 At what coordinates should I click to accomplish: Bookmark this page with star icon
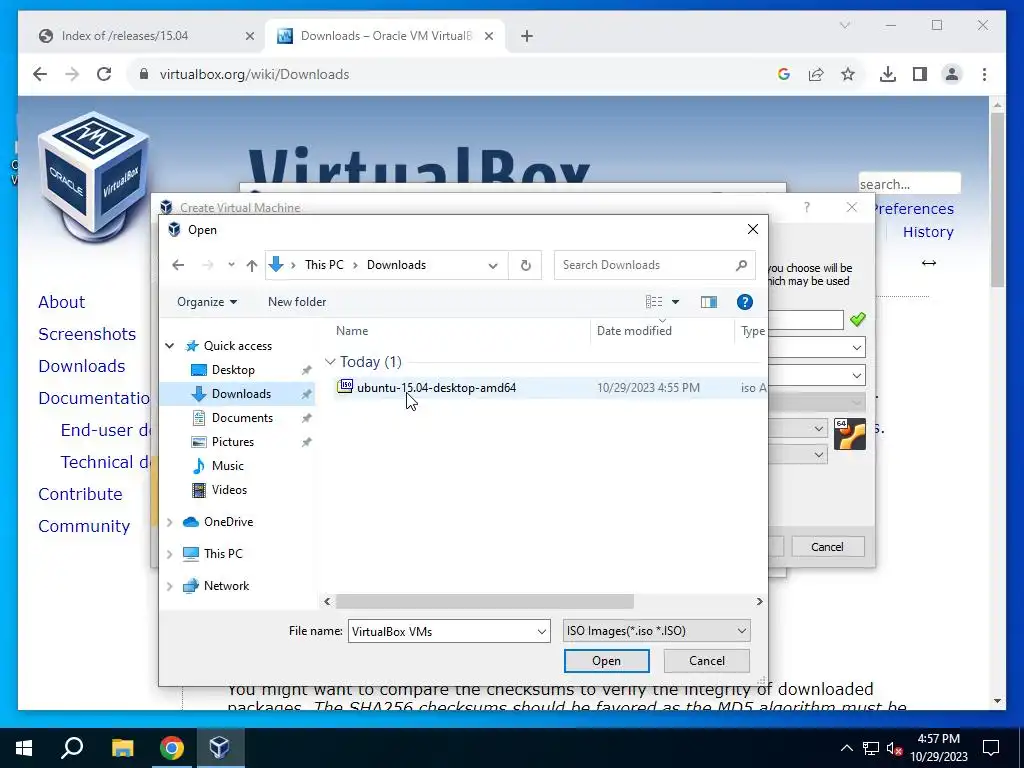848,74
